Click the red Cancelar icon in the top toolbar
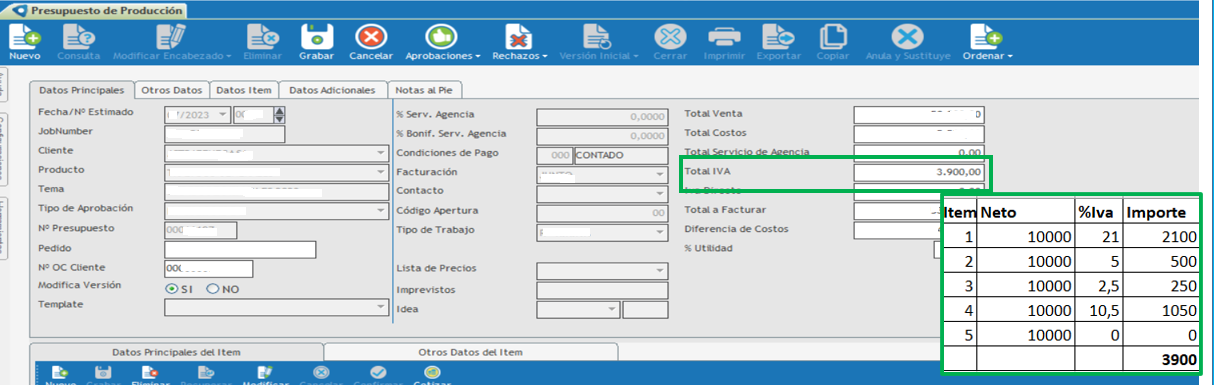The width and height of the screenshot is (1214, 386). click(x=371, y=37)
